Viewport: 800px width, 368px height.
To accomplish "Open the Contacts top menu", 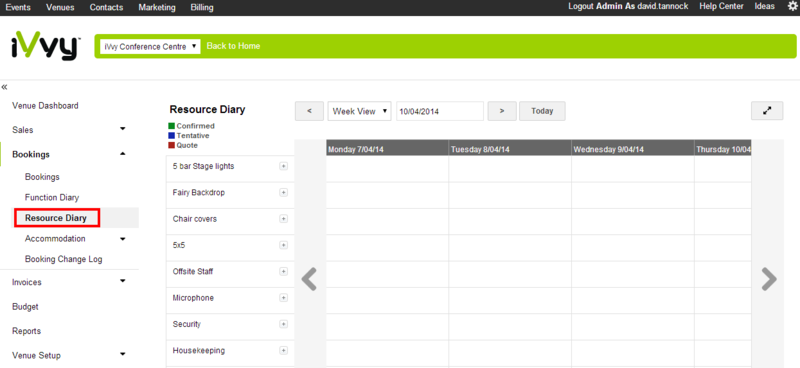I will click(x=106, y=7).
